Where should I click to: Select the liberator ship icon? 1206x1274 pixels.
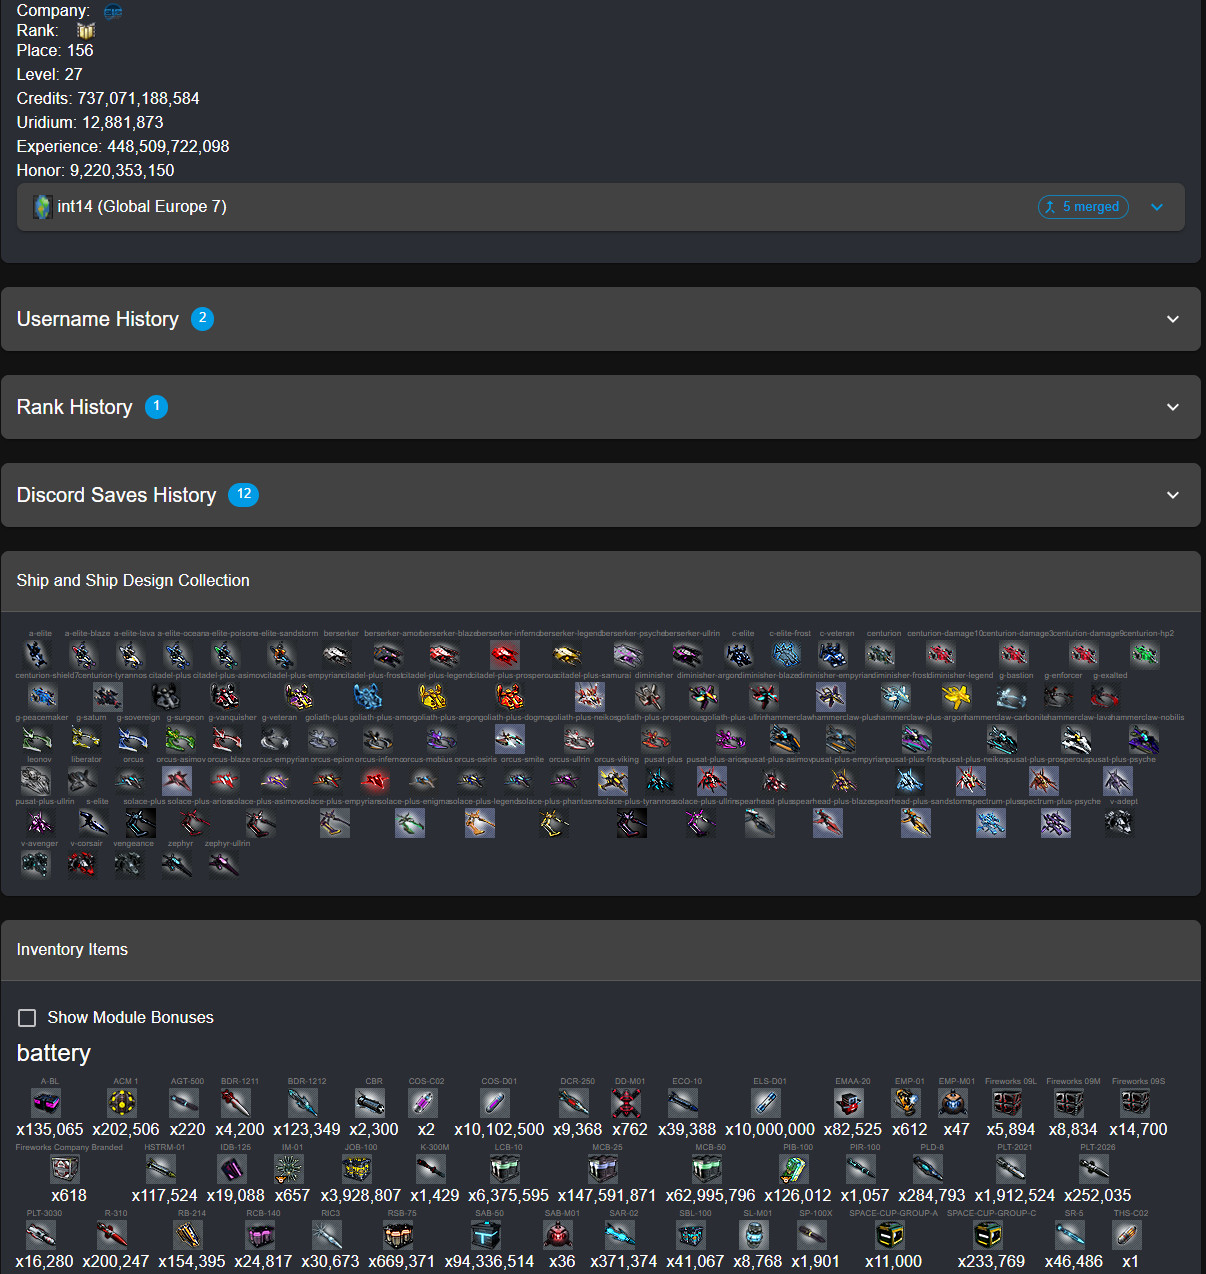tap(83, 780)
